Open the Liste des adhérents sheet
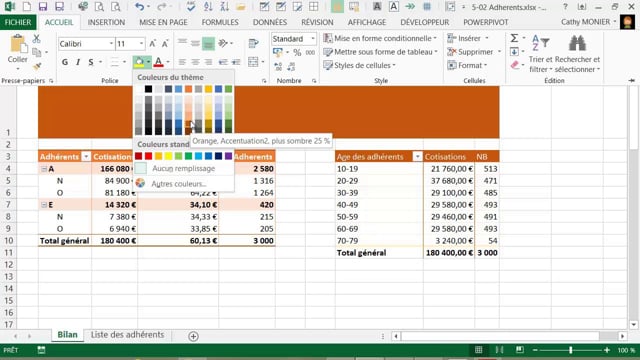This screenshot has width=640, height=360. point(127,335)
